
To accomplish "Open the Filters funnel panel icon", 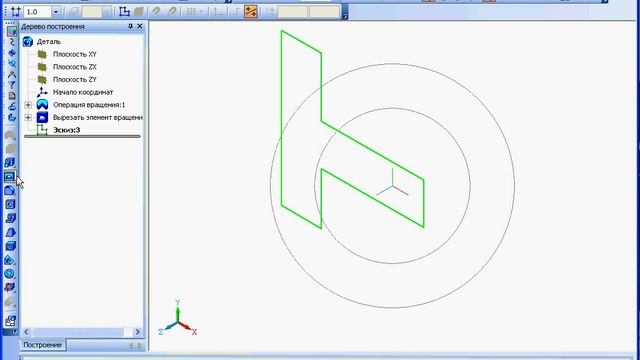I will point(11,85).
